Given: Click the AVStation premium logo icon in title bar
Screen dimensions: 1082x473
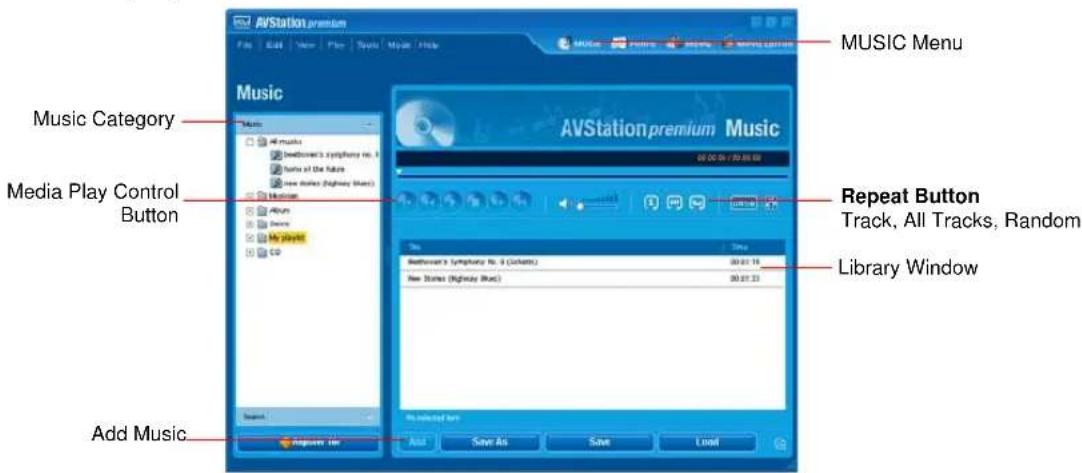Looking at the screenshot, I should [x=242, y=22].
